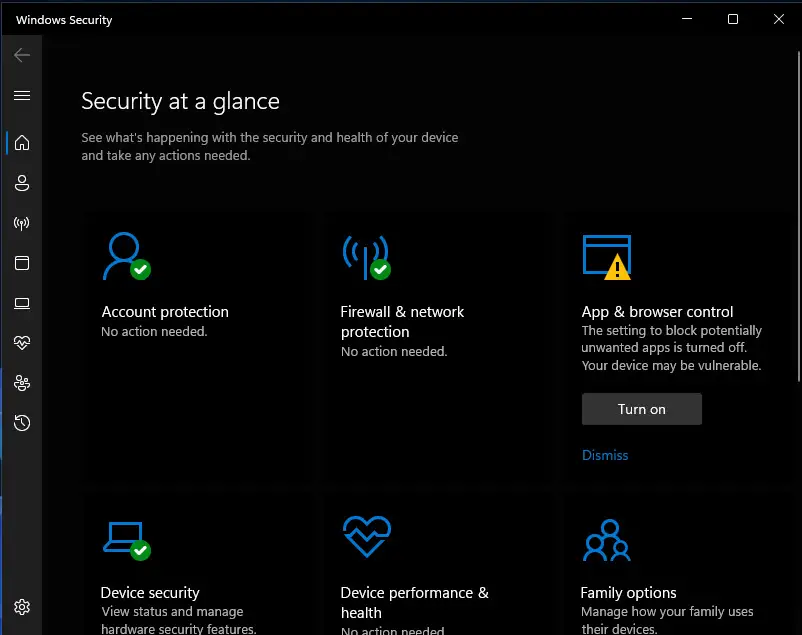Open the Device performance & health heading
The image size is (802, 635).
pyautogui.click(x=414, y=602)
